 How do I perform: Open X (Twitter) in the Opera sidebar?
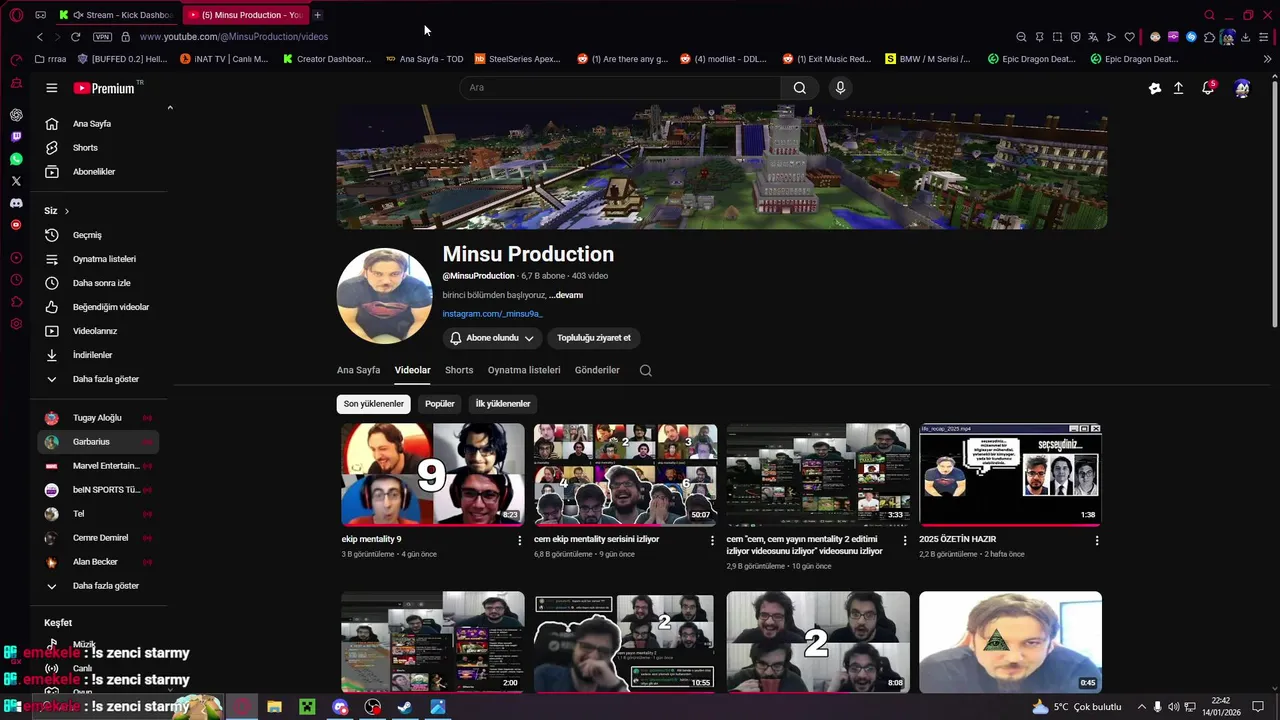pyautogui.click(x=16, y=181)
